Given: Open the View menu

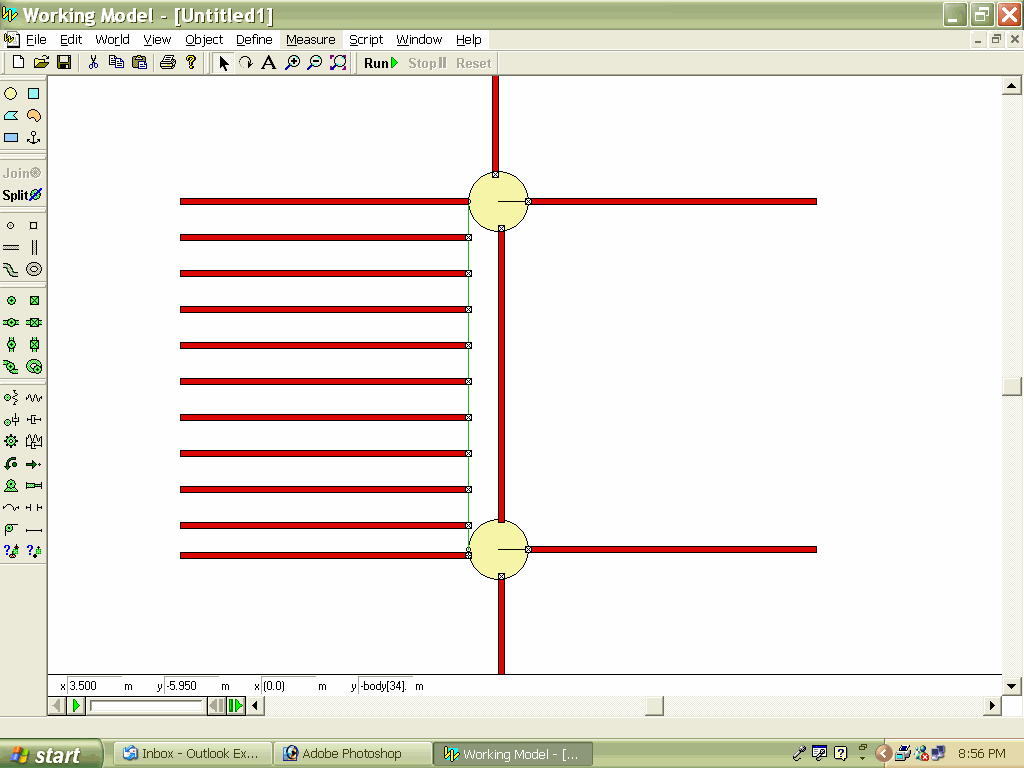Looking at the screenshot, I should pos(157,40).
